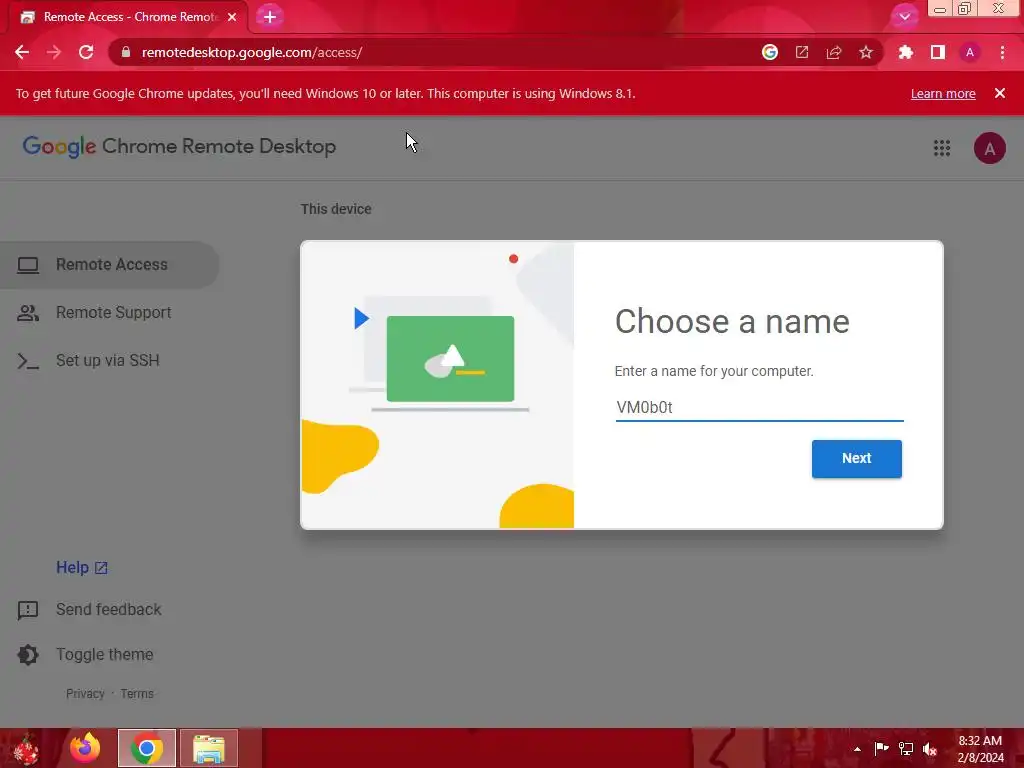
Task: Open a new tab with plus button
Action: tap(270, 17)
